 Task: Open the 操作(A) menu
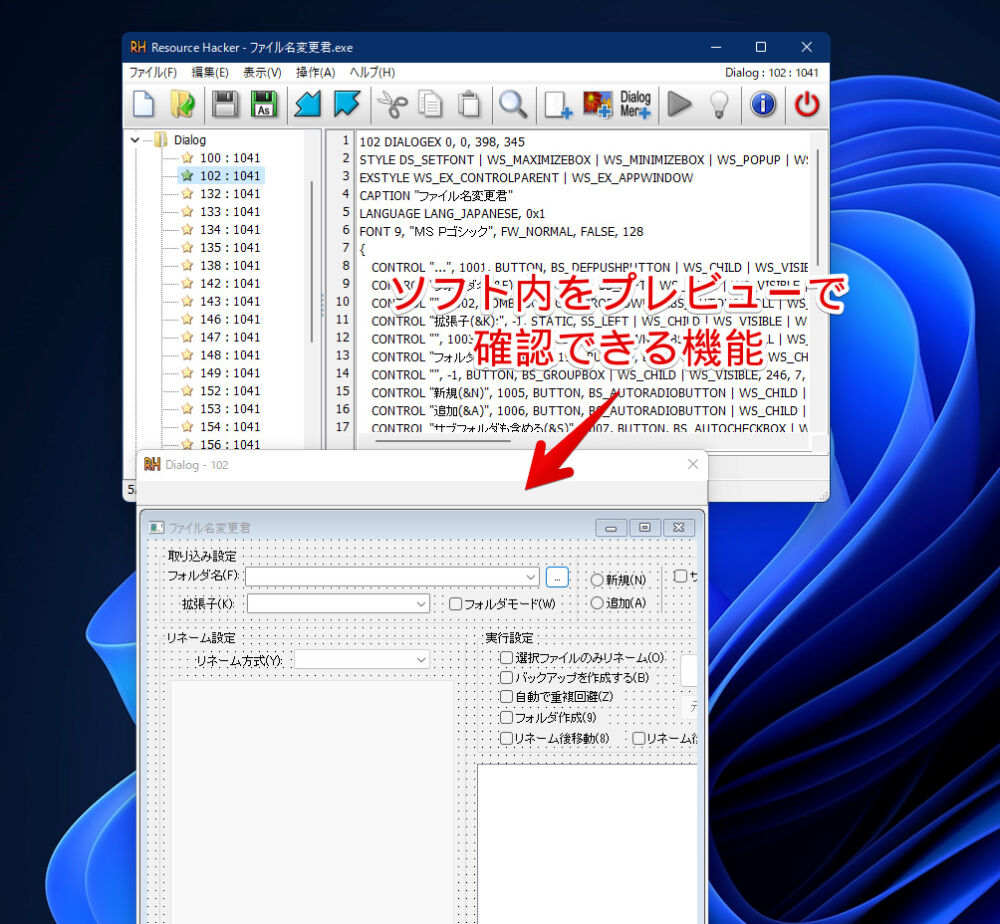pos(315,72)
